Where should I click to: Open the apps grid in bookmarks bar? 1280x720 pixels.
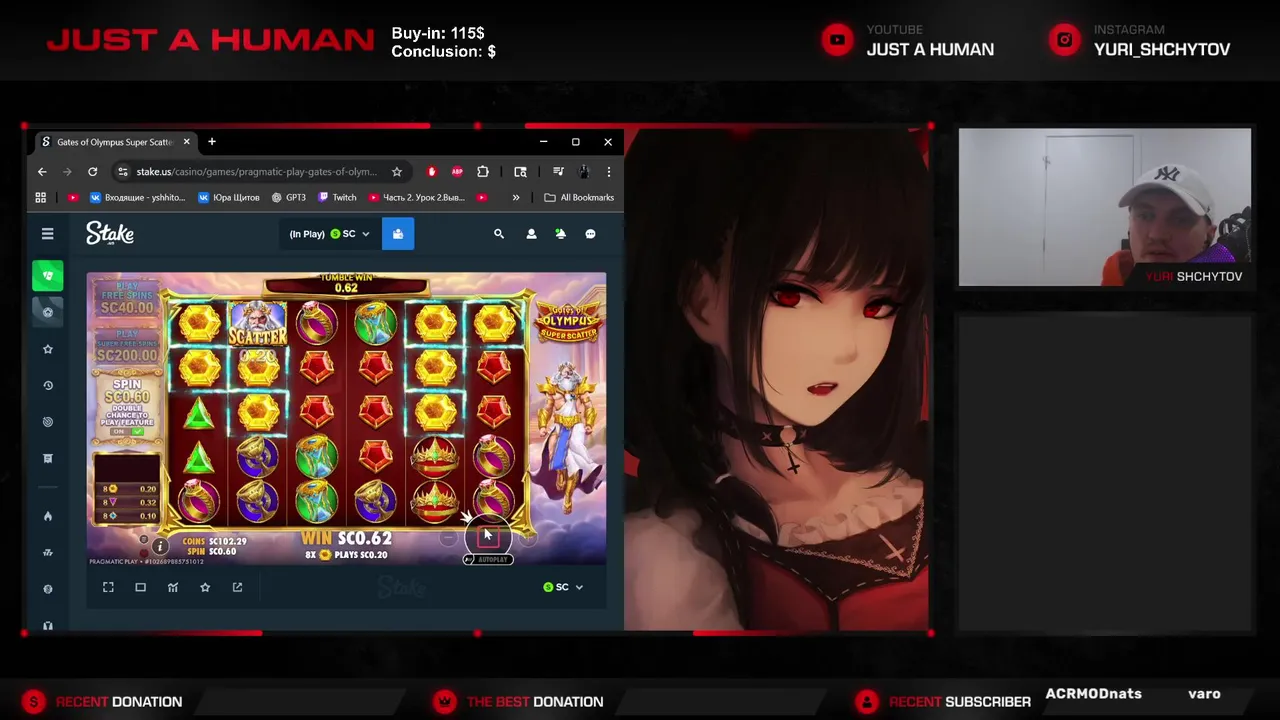coord(41,198)
